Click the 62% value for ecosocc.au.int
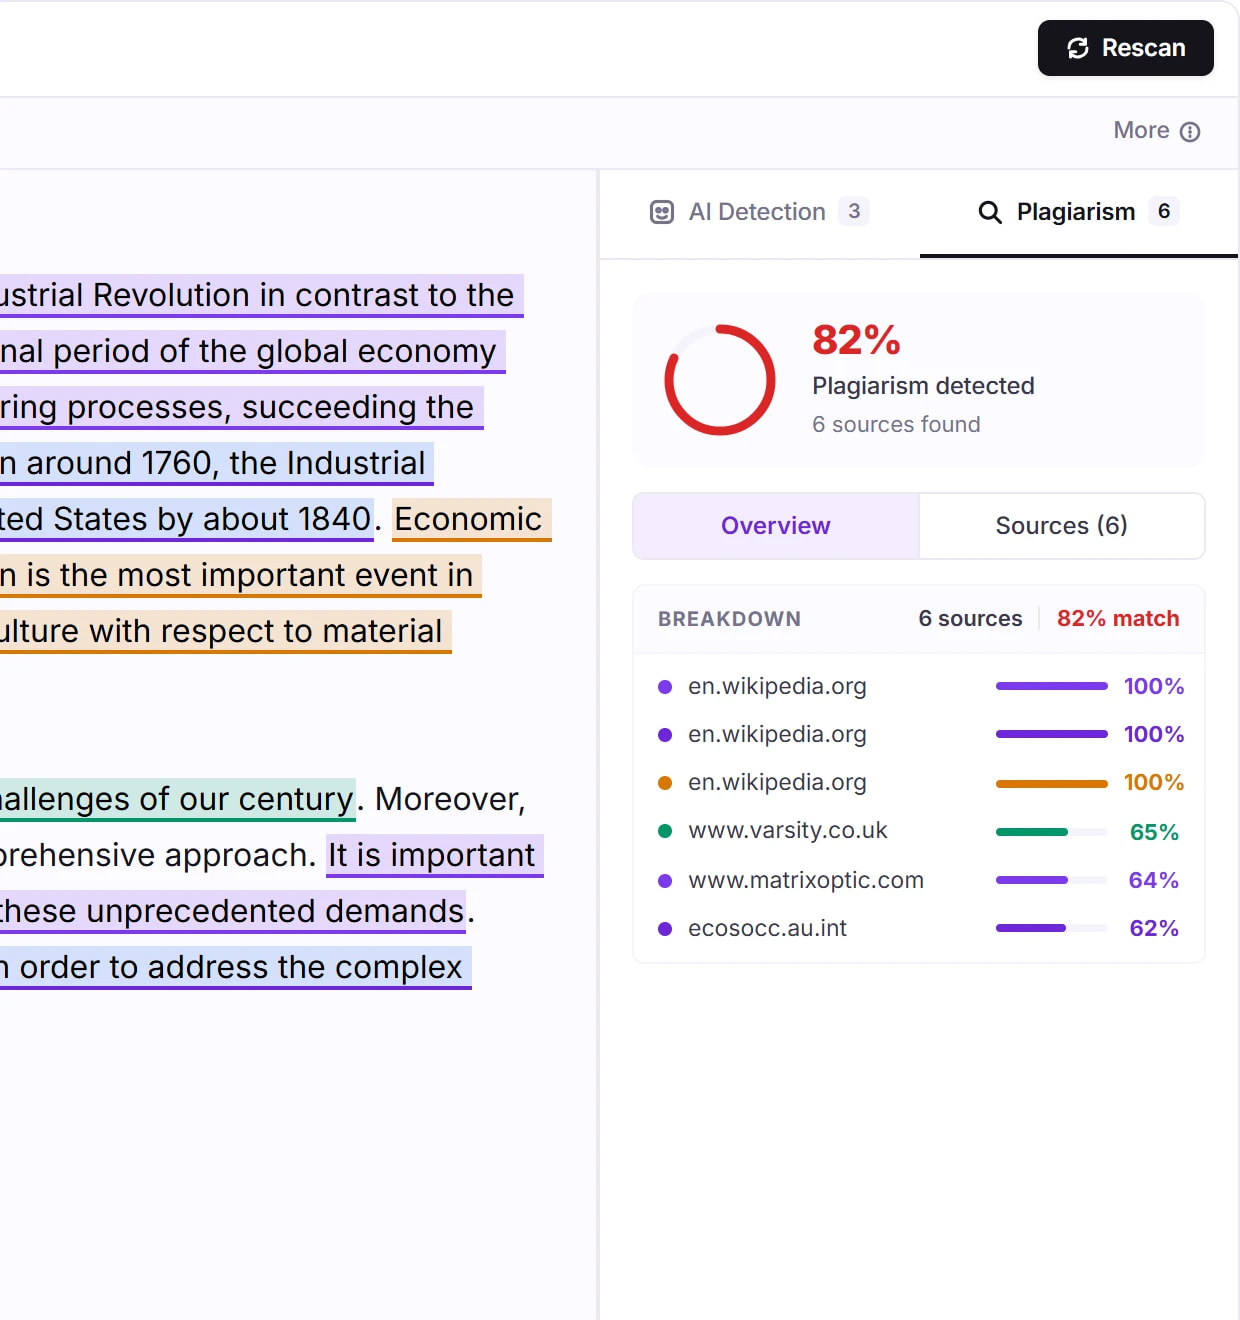Image resolution: width=1240 pixels, height=1320 pixels. [x=1154, y=929]
